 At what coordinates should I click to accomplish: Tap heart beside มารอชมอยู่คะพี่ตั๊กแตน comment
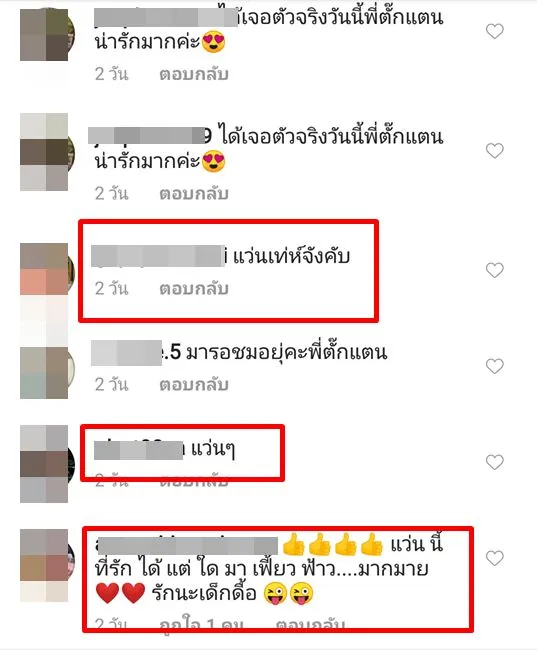(x=495, y=366)
